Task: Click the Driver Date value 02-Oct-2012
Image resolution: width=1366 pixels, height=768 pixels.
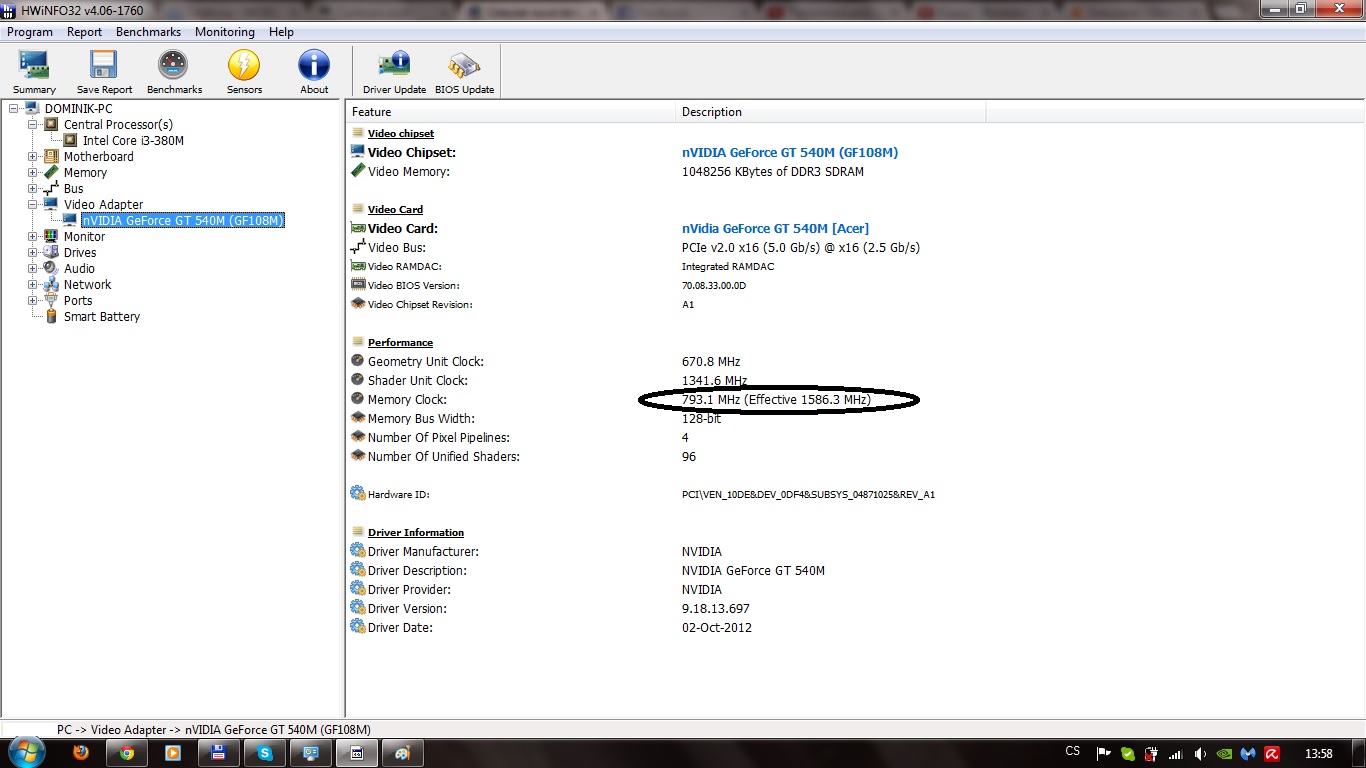Action: click(x=717, y=627)
